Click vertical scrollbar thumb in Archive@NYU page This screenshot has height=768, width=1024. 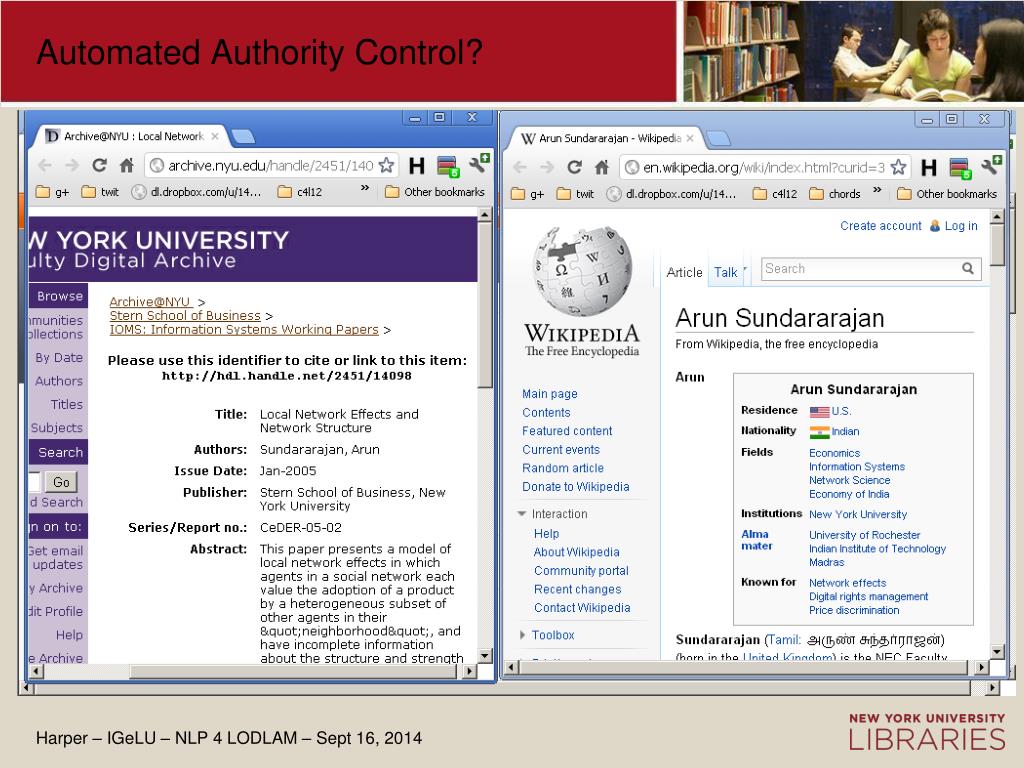click(485, 305)
